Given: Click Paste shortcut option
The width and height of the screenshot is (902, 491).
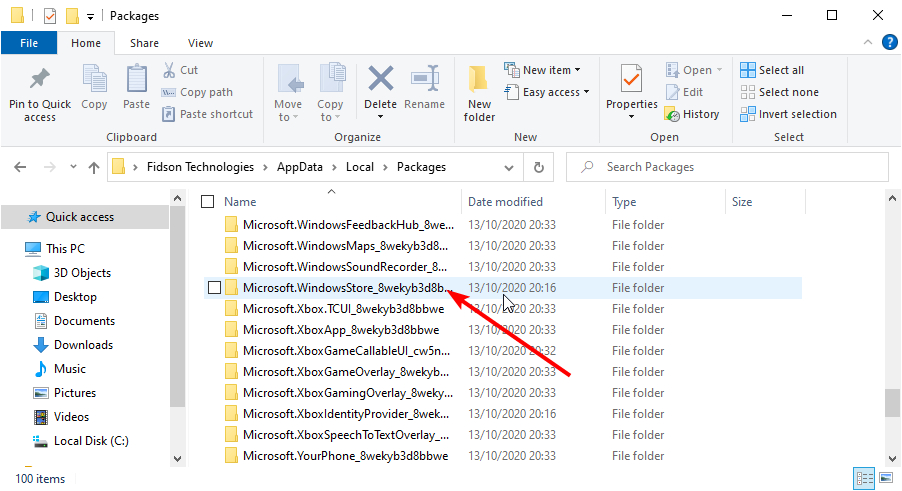Looking at the screenshot, I should pos(208,114).
